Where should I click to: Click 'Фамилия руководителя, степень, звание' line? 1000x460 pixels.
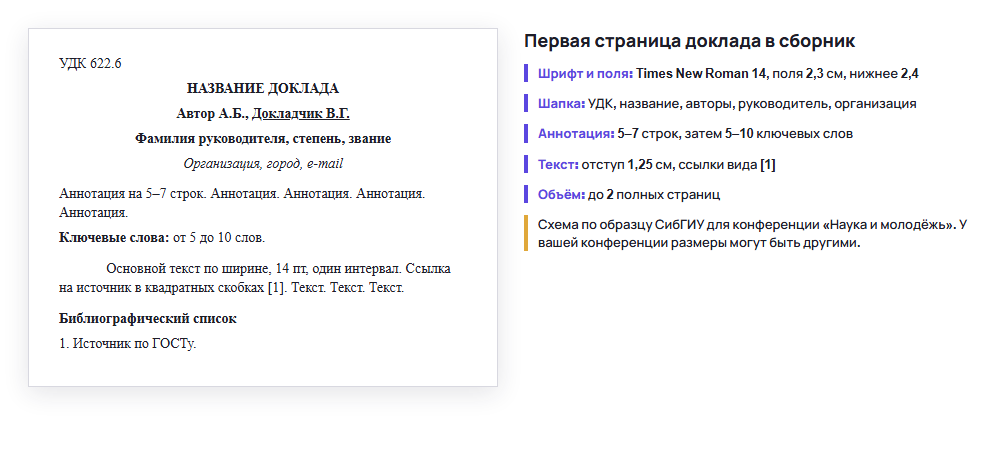[x=263, y=138]
